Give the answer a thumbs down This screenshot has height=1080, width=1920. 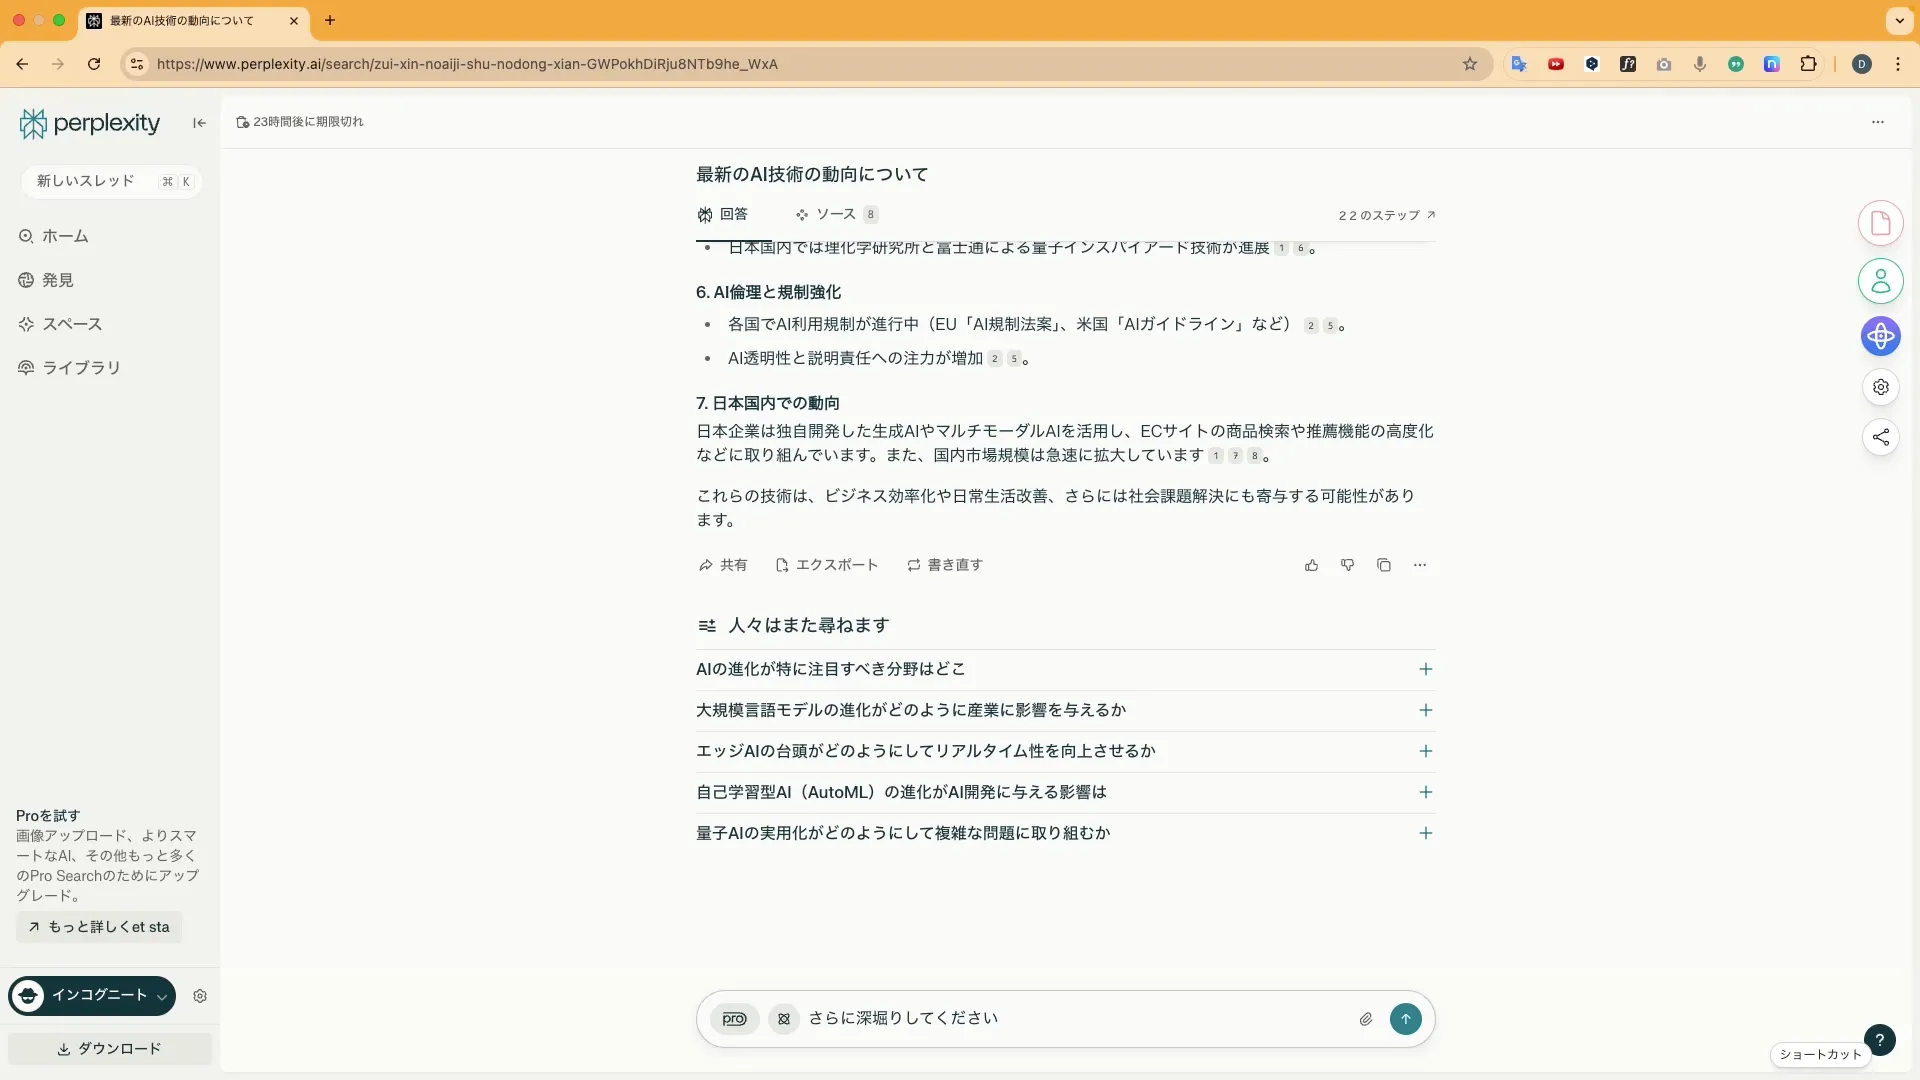[x=1347, y=565]
